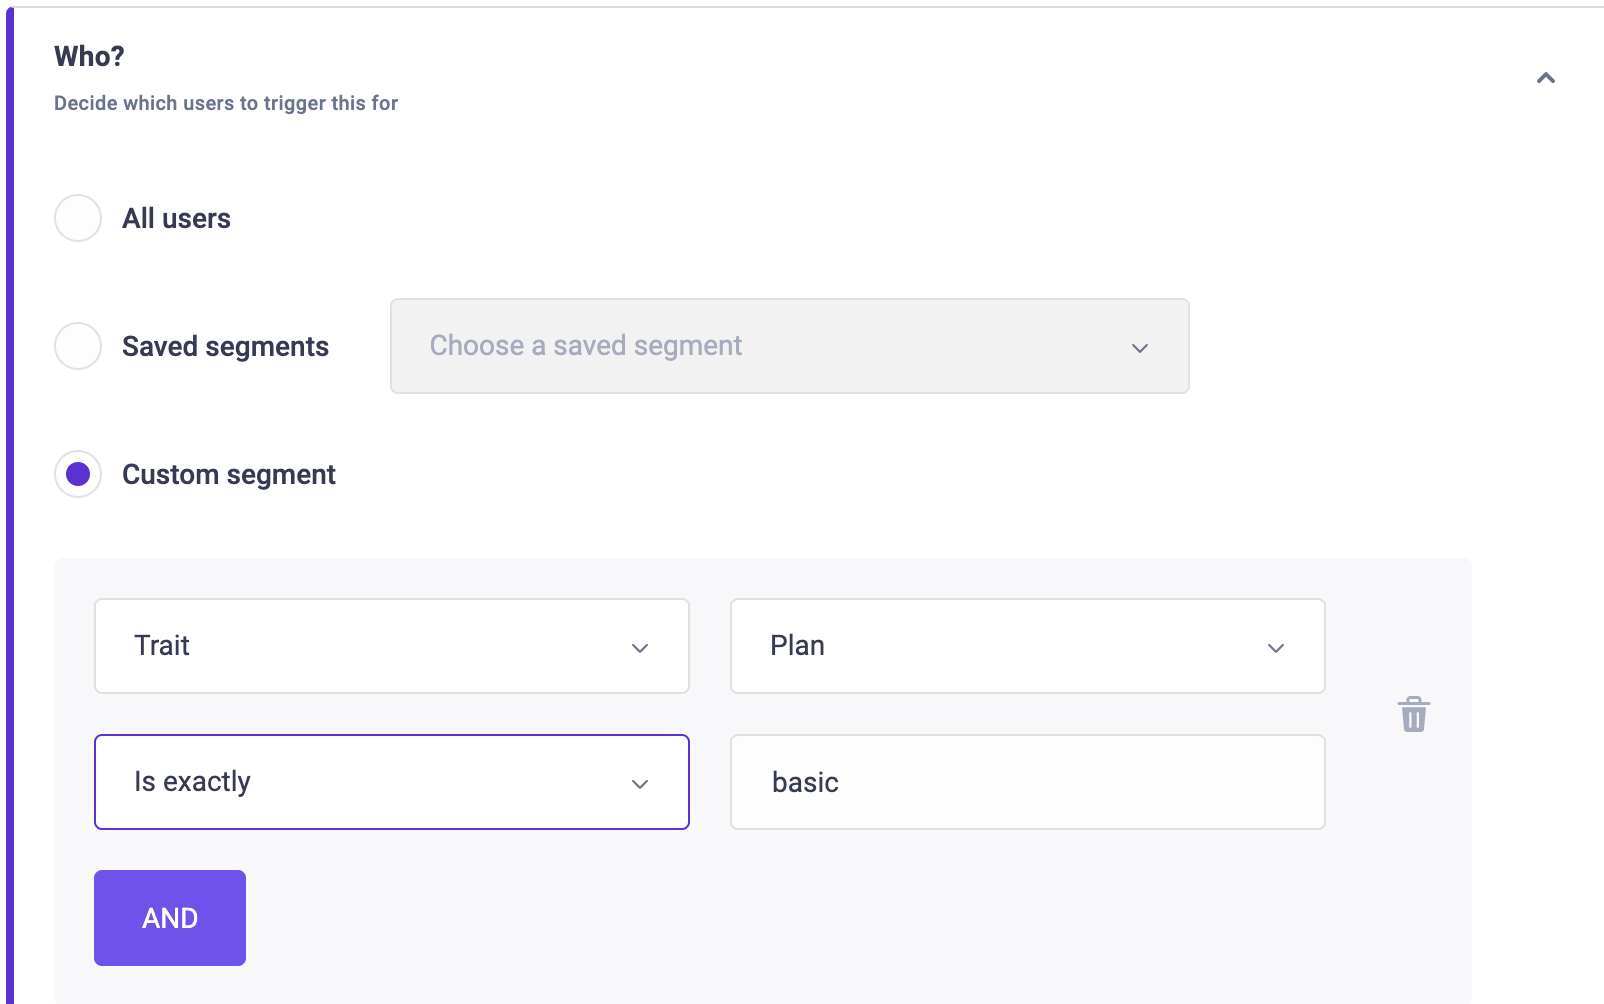Select the Custom segment radio button
This screenshot has width=1604, height=1004.
[78, 474]
